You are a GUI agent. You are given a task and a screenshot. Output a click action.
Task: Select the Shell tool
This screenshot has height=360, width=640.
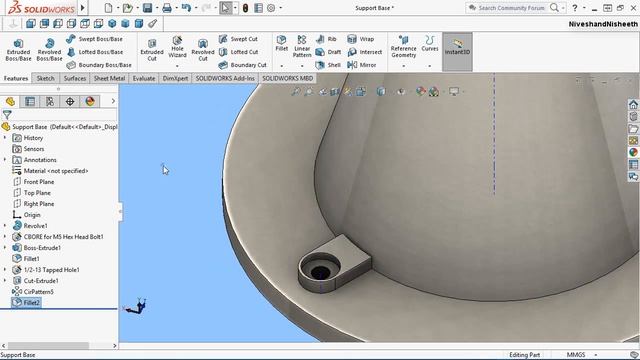tap(328, 65)
